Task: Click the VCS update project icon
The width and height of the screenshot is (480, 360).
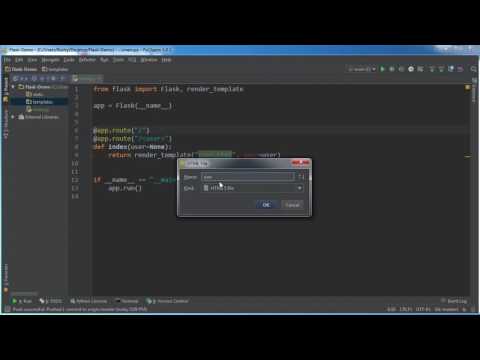Action: point(432,69)
